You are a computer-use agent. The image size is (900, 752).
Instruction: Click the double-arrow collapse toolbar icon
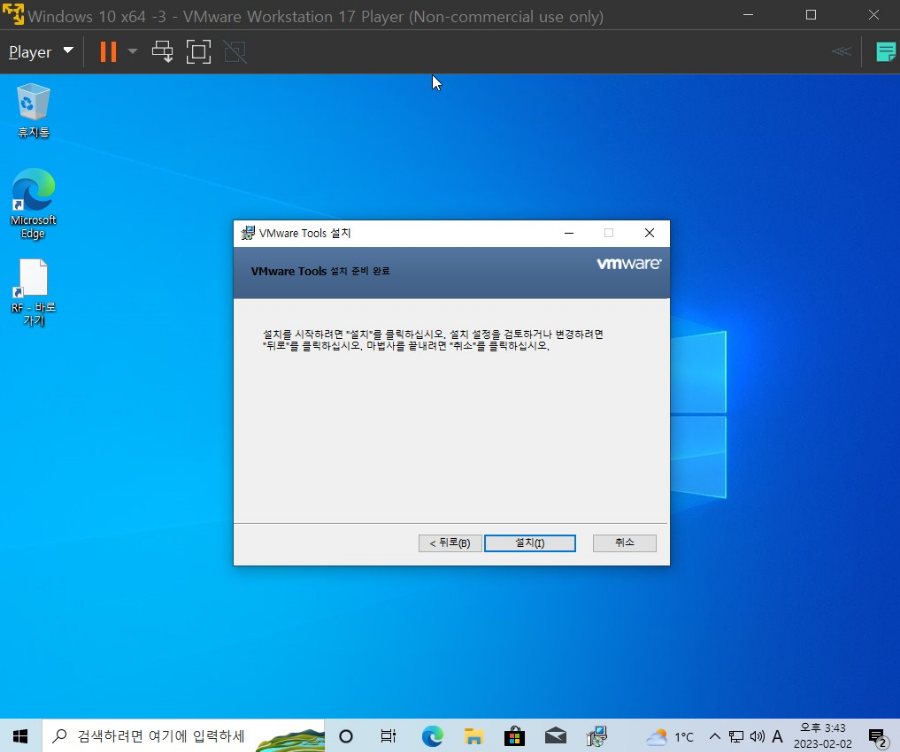[x=841, y=52]
